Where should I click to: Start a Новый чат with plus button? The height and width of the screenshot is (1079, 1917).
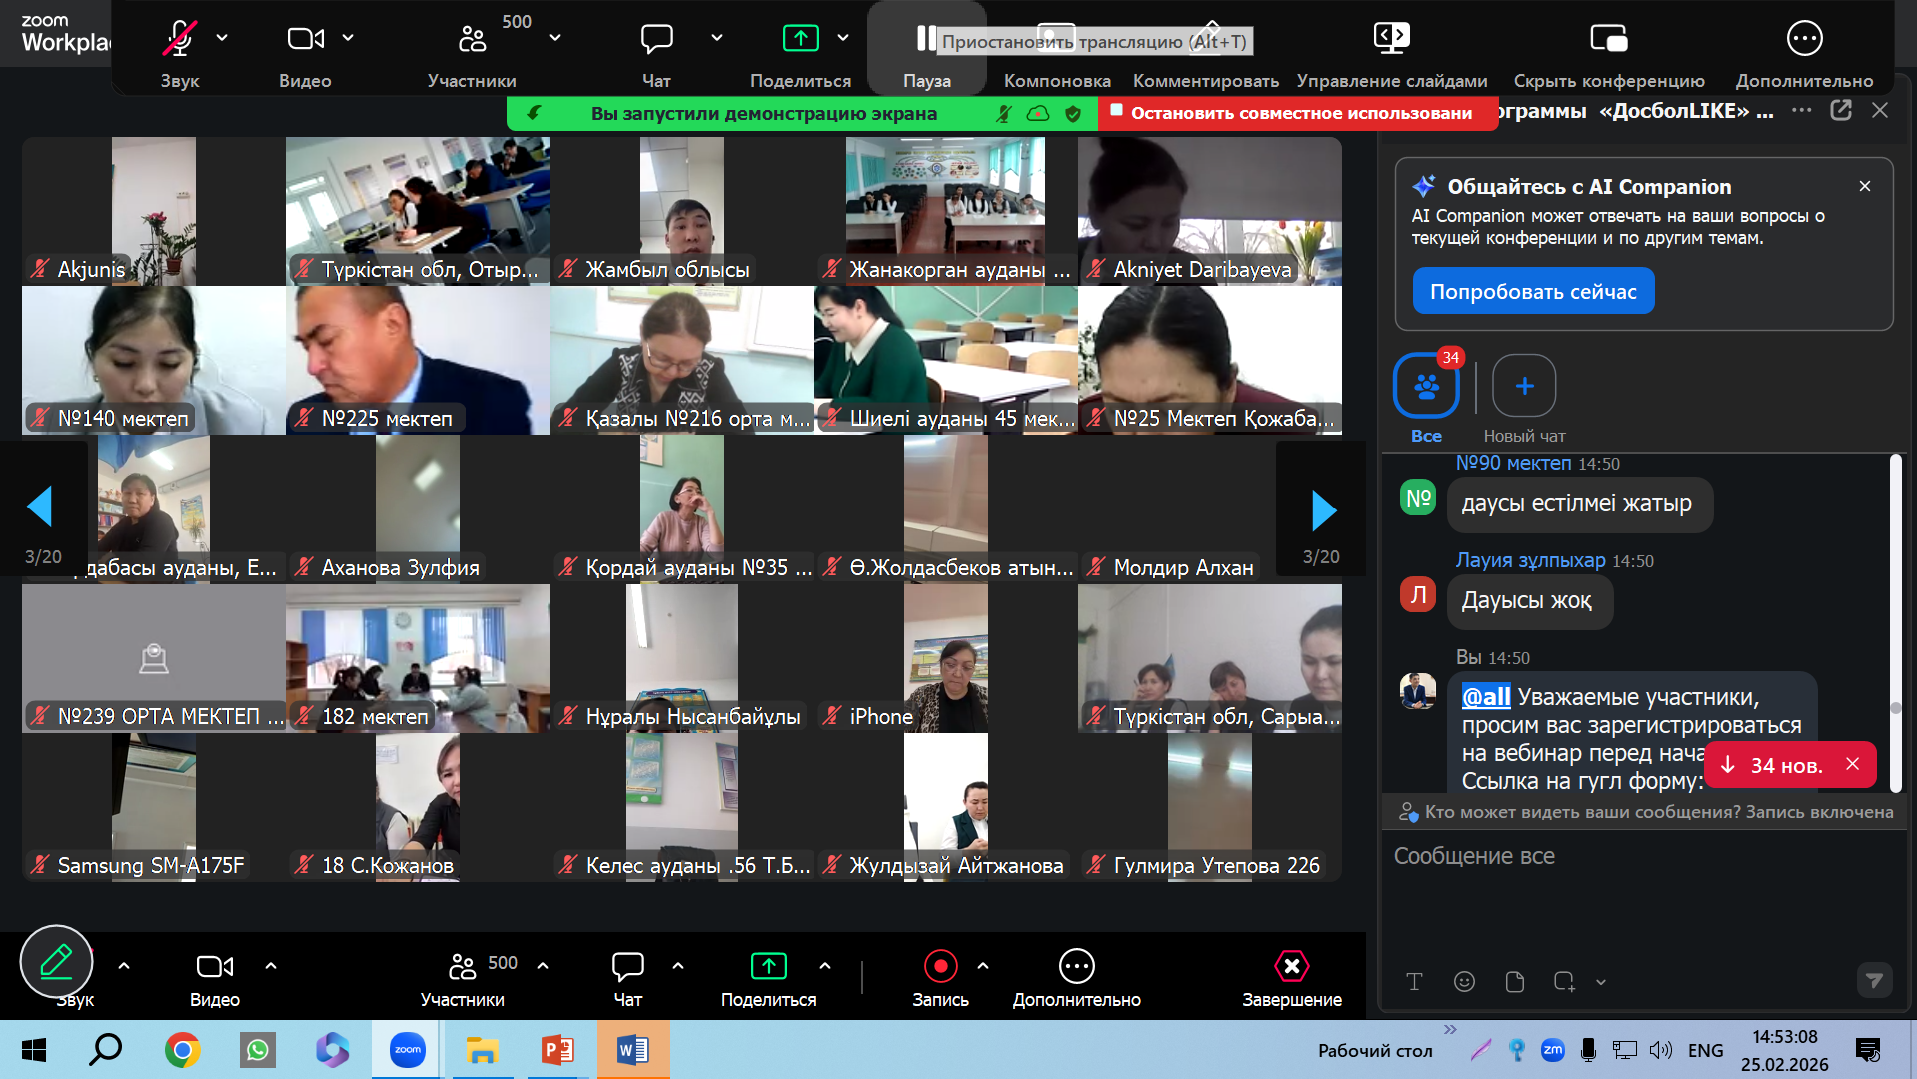(1524, 385)
